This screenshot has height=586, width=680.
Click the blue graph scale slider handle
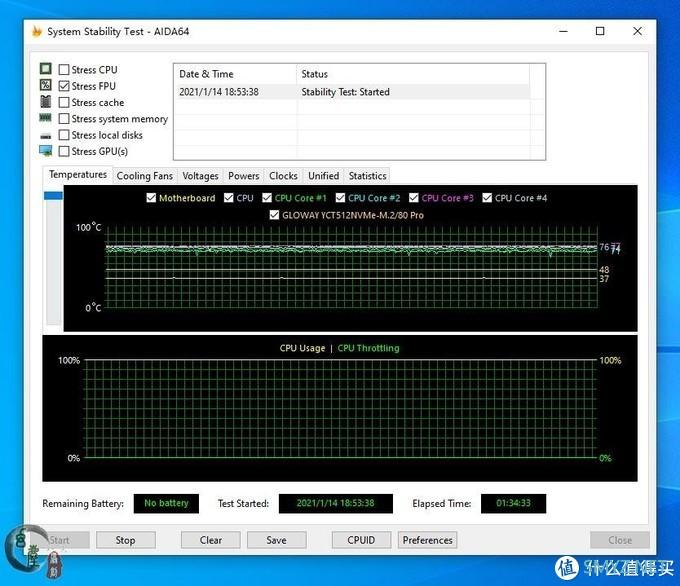(53, 196)
